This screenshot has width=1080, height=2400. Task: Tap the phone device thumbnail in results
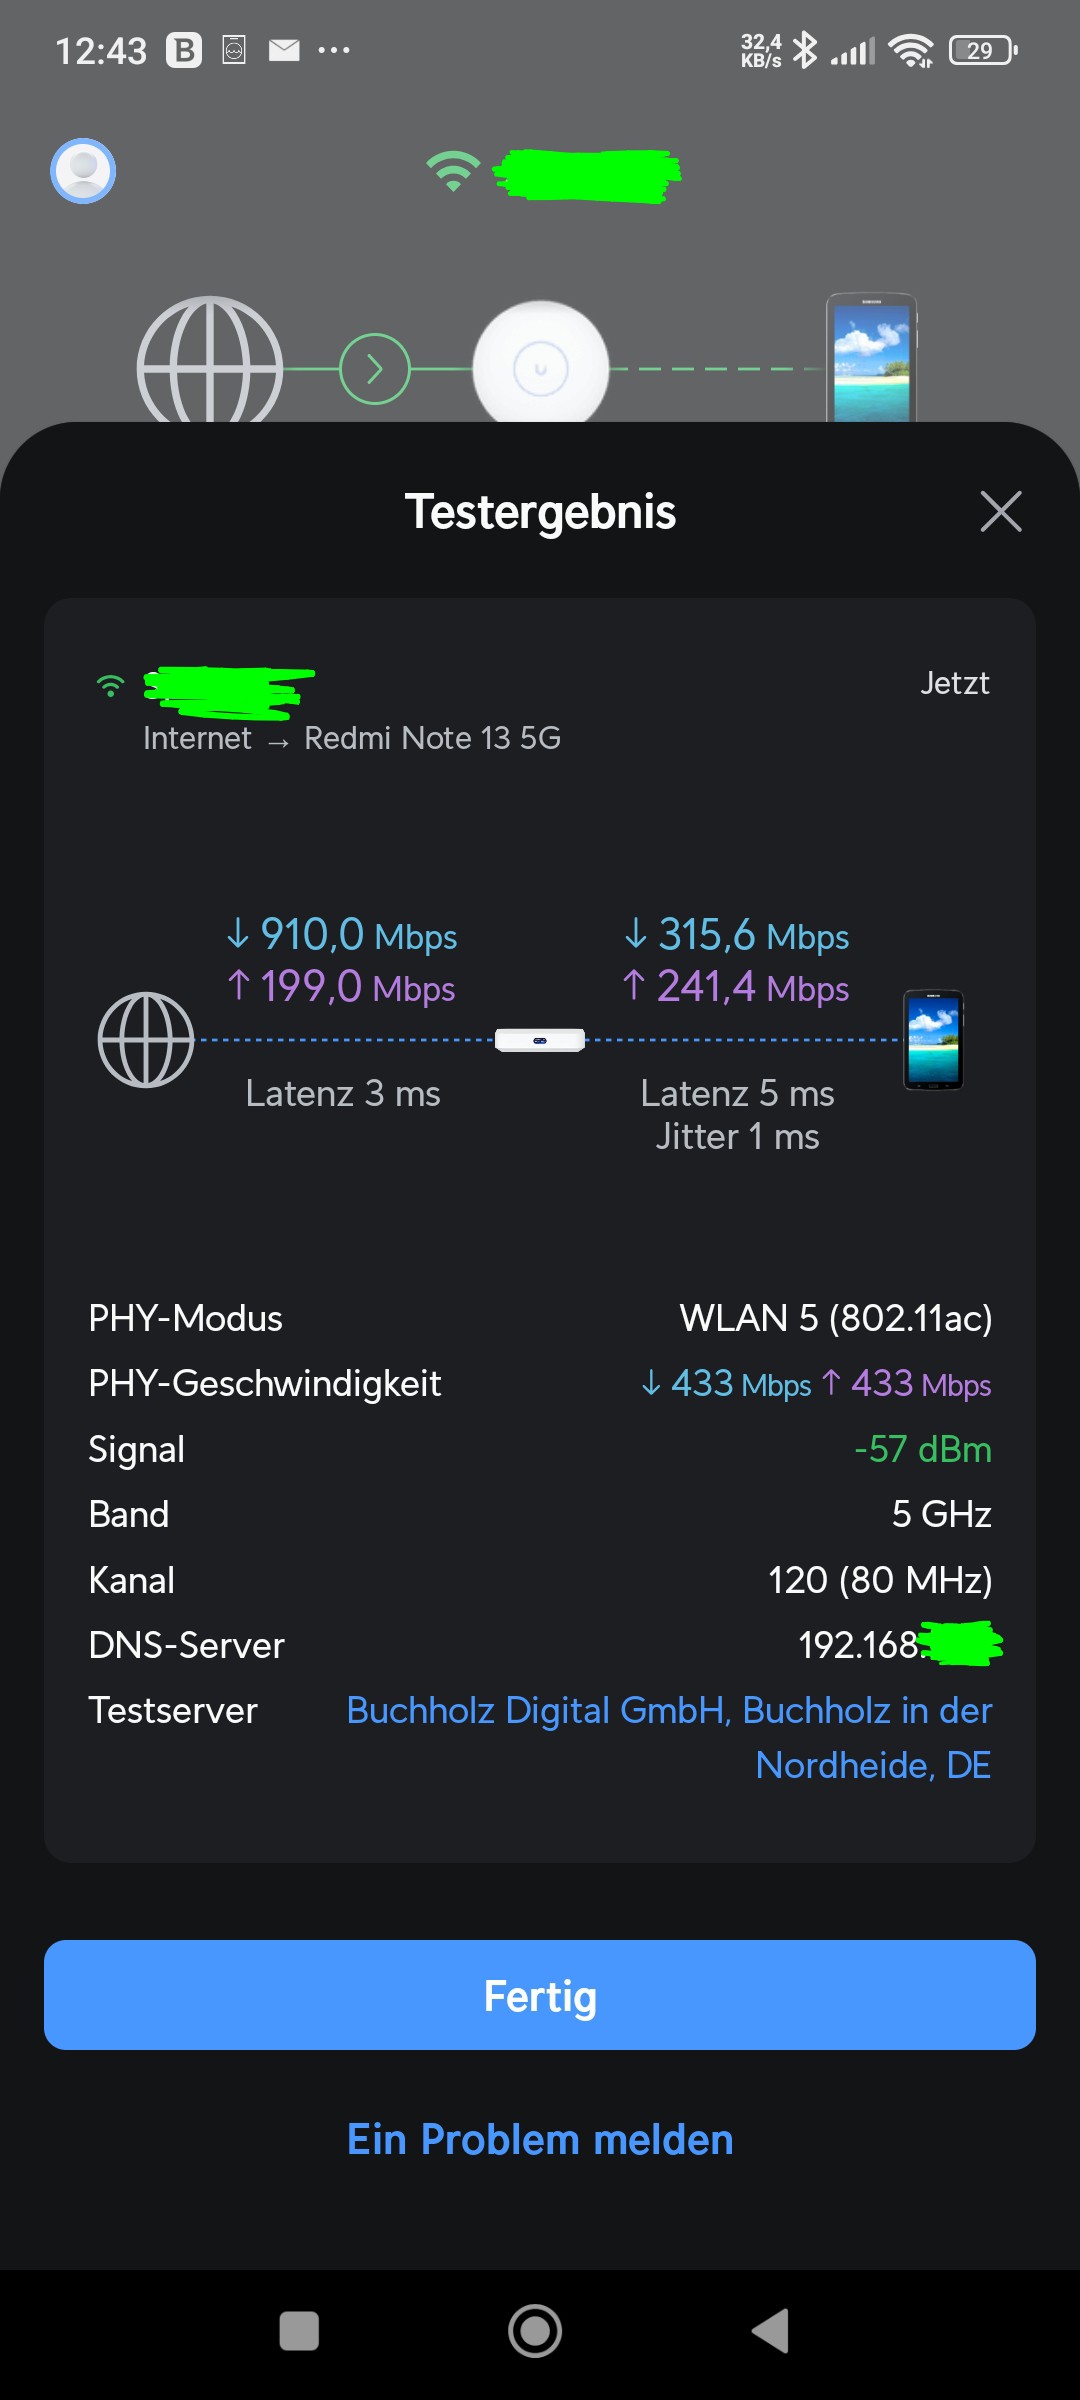pos(933,1040)
